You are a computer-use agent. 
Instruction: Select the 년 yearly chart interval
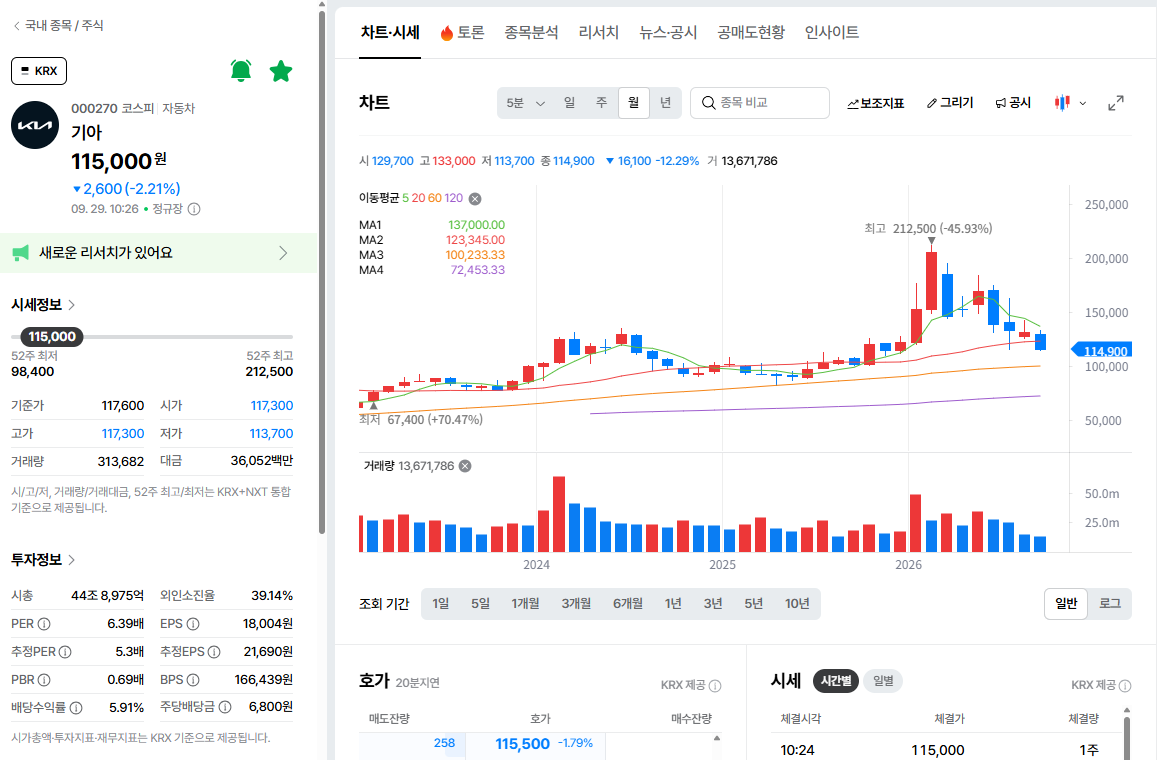click(x=666, y=103)
